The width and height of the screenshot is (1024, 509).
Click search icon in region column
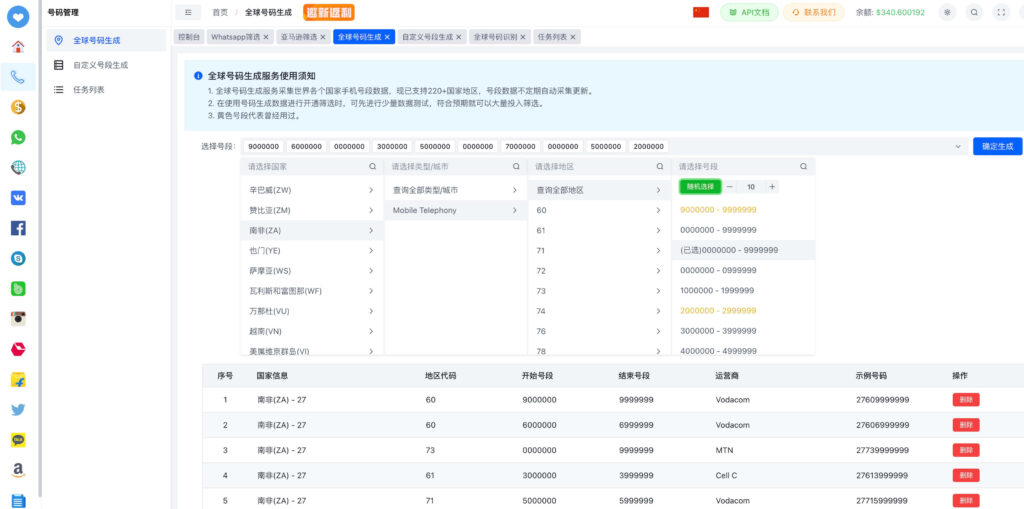click(x=660, y=167)
